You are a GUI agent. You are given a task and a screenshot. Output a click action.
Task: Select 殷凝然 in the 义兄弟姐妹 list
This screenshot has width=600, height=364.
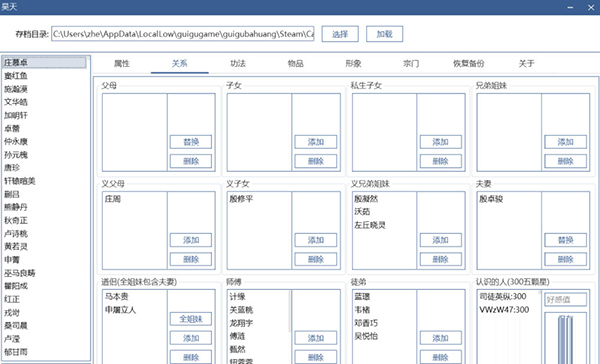(x=366, y=199)
